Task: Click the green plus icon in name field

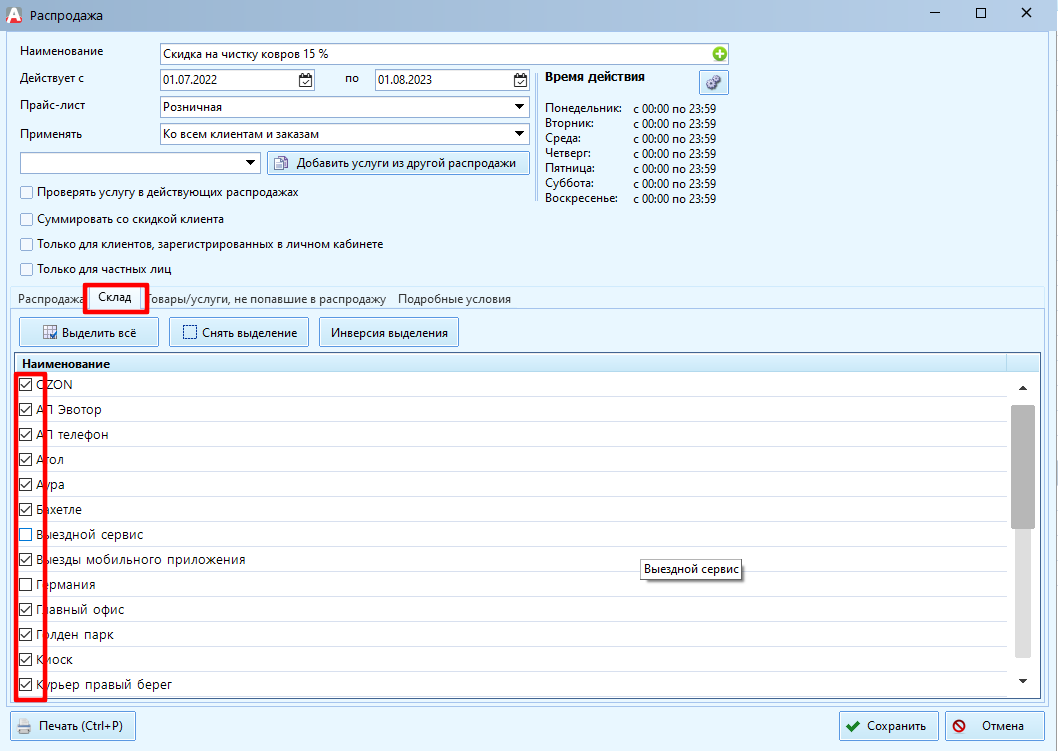Action: [x=719, y=54]
